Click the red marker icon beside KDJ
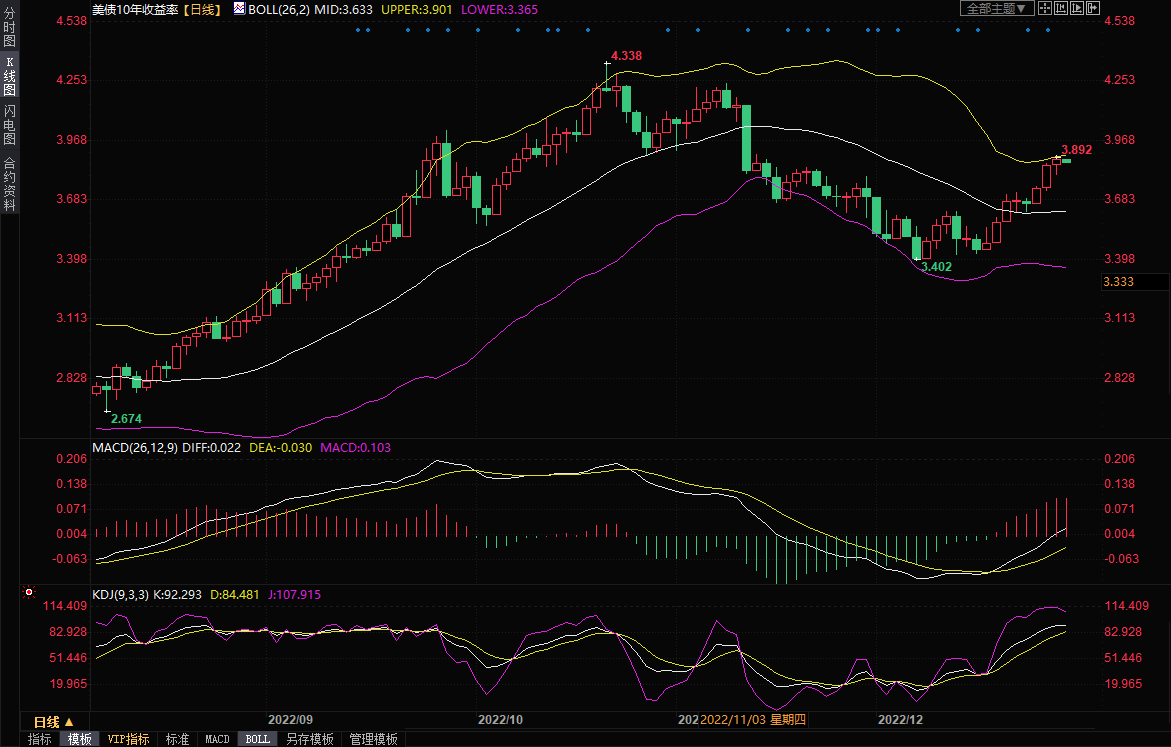The width and height of the screenshot is (1171, 747). pos(29,593)
